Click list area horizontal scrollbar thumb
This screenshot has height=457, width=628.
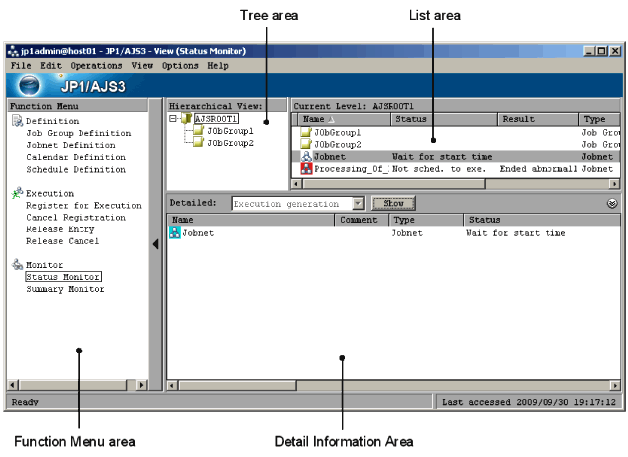coord(394,184)
